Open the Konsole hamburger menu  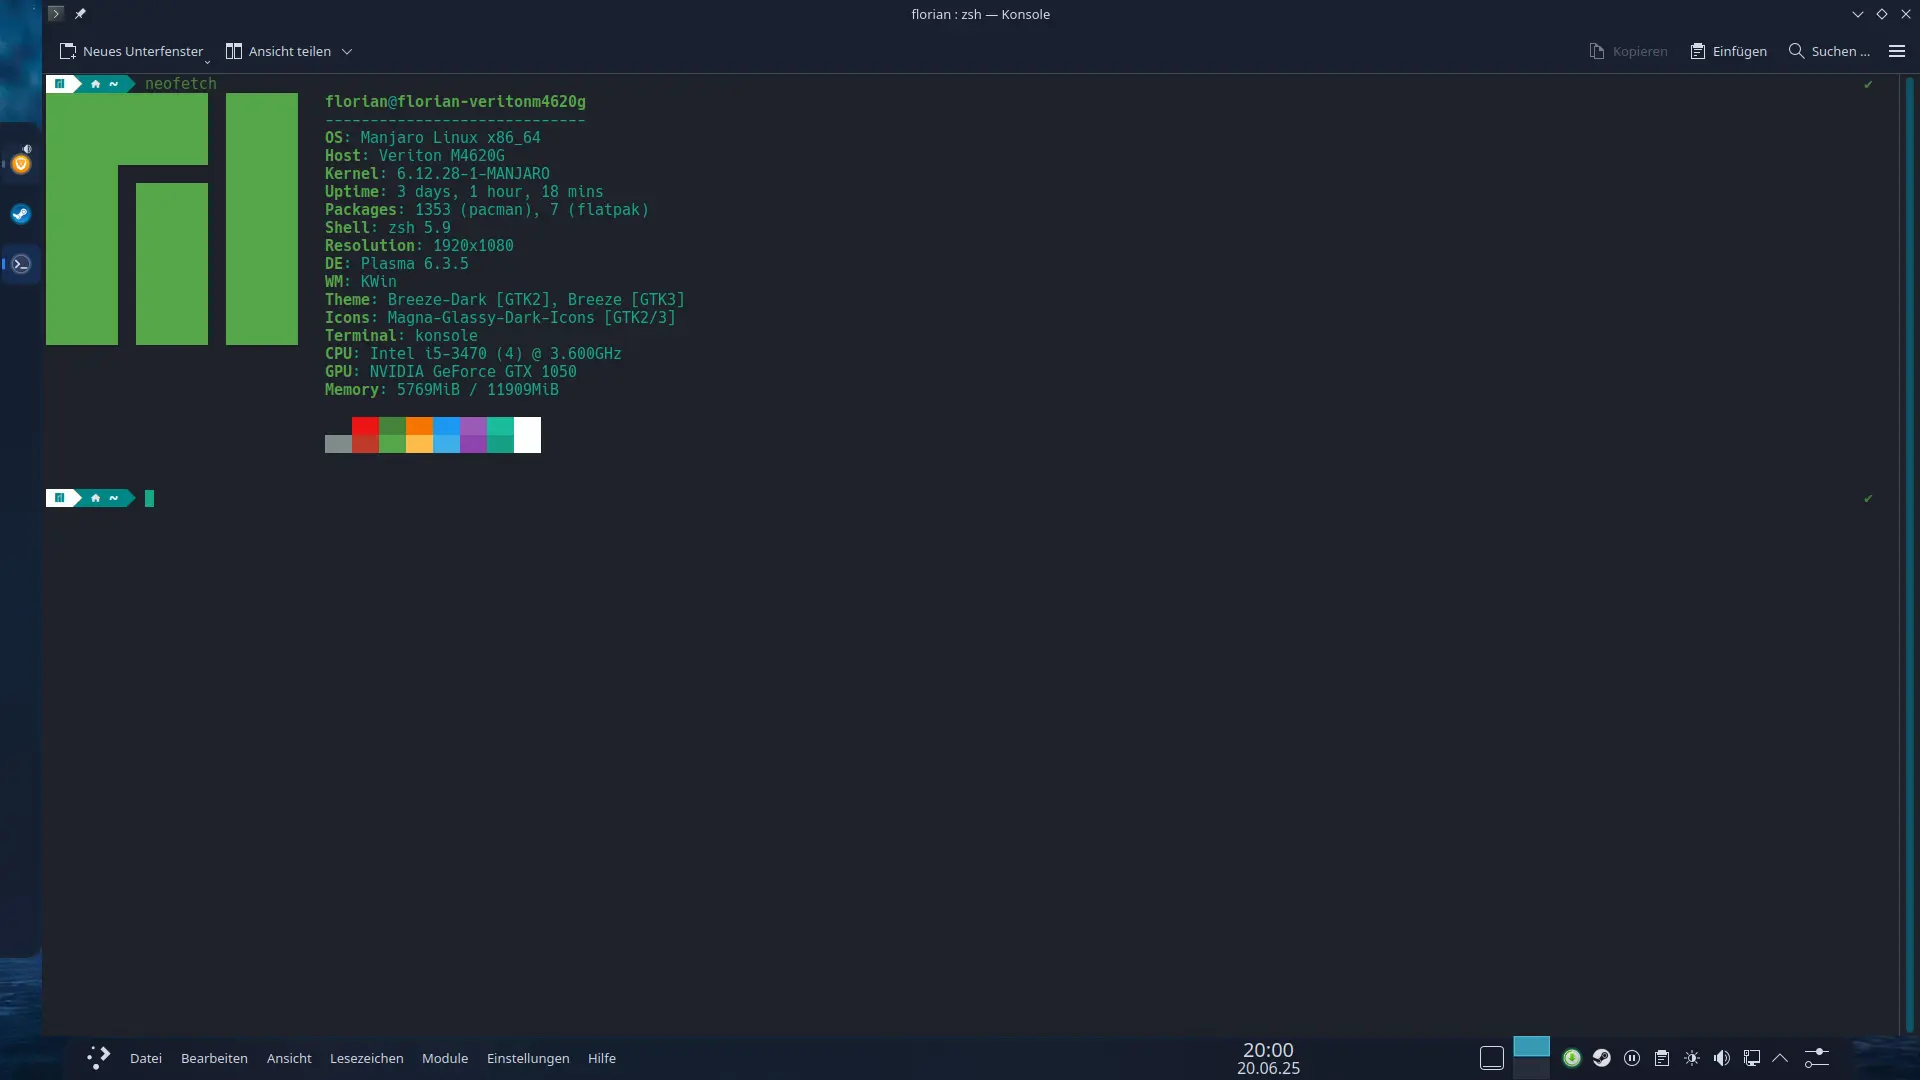pyautogui.click(x=1896, y=51)
